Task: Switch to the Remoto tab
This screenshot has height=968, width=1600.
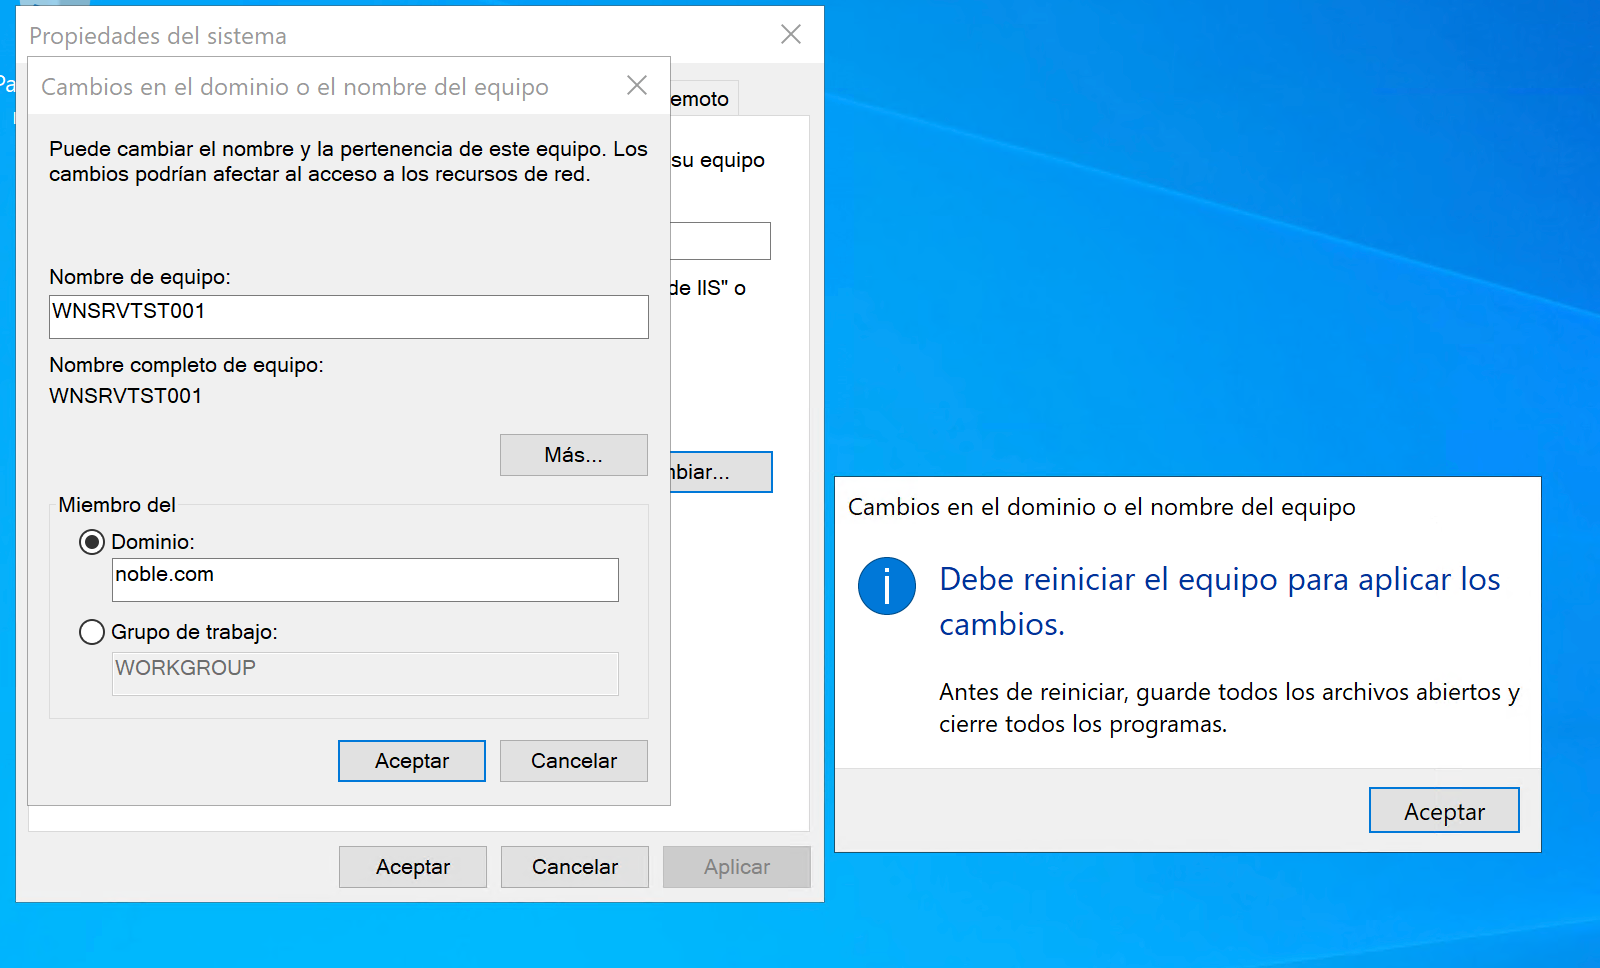Action: [x=703, y=99]
